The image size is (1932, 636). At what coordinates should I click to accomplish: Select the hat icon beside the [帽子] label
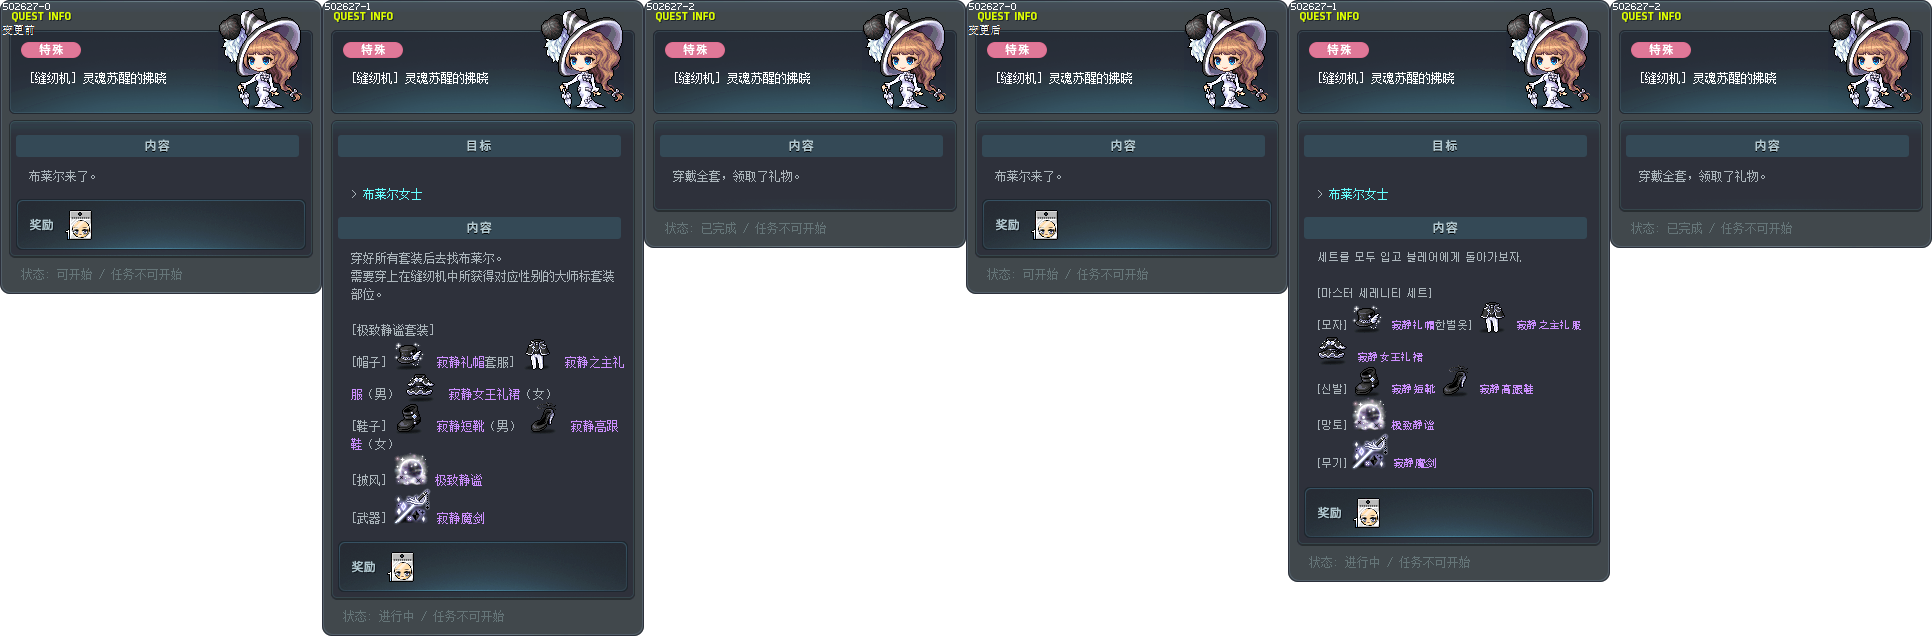[x=409, y=355]
